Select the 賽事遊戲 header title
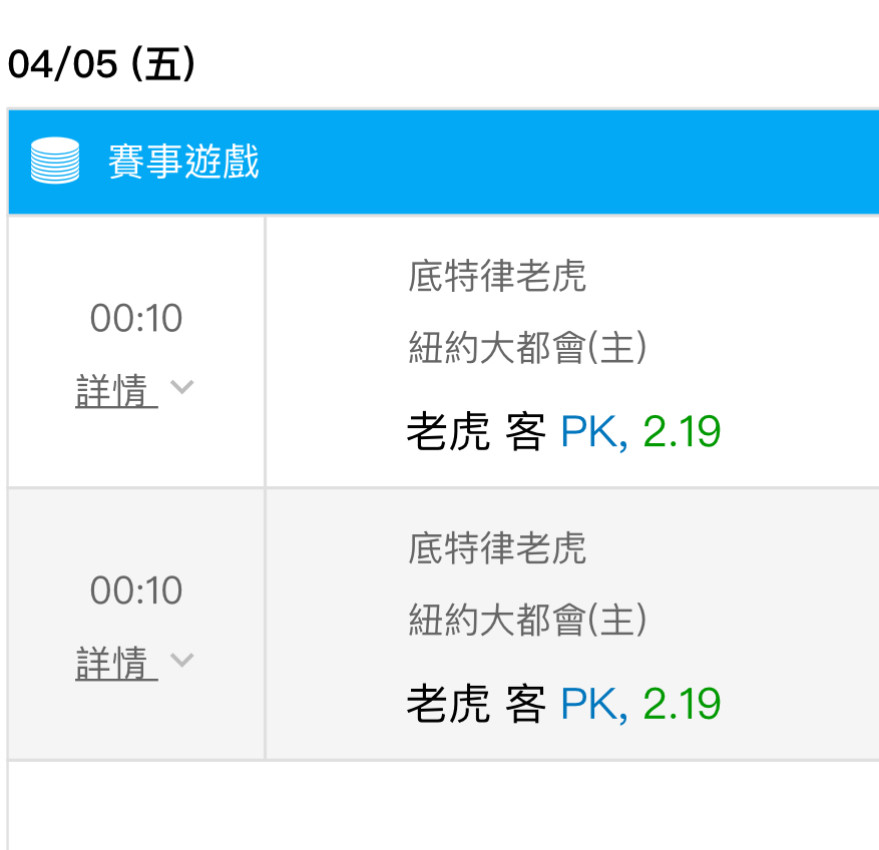The image size is (879, 850). [x=184, y=161]
